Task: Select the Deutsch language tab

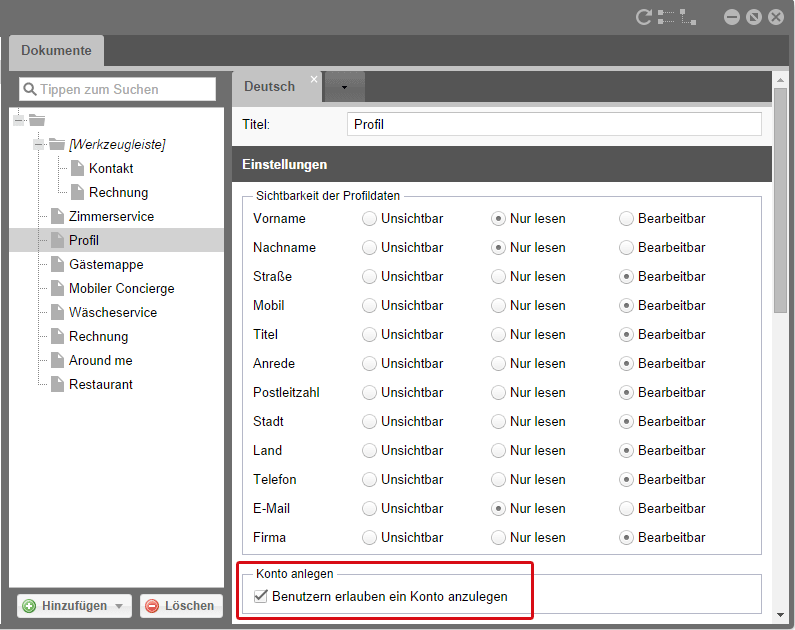Action: (x=270, y=87)
